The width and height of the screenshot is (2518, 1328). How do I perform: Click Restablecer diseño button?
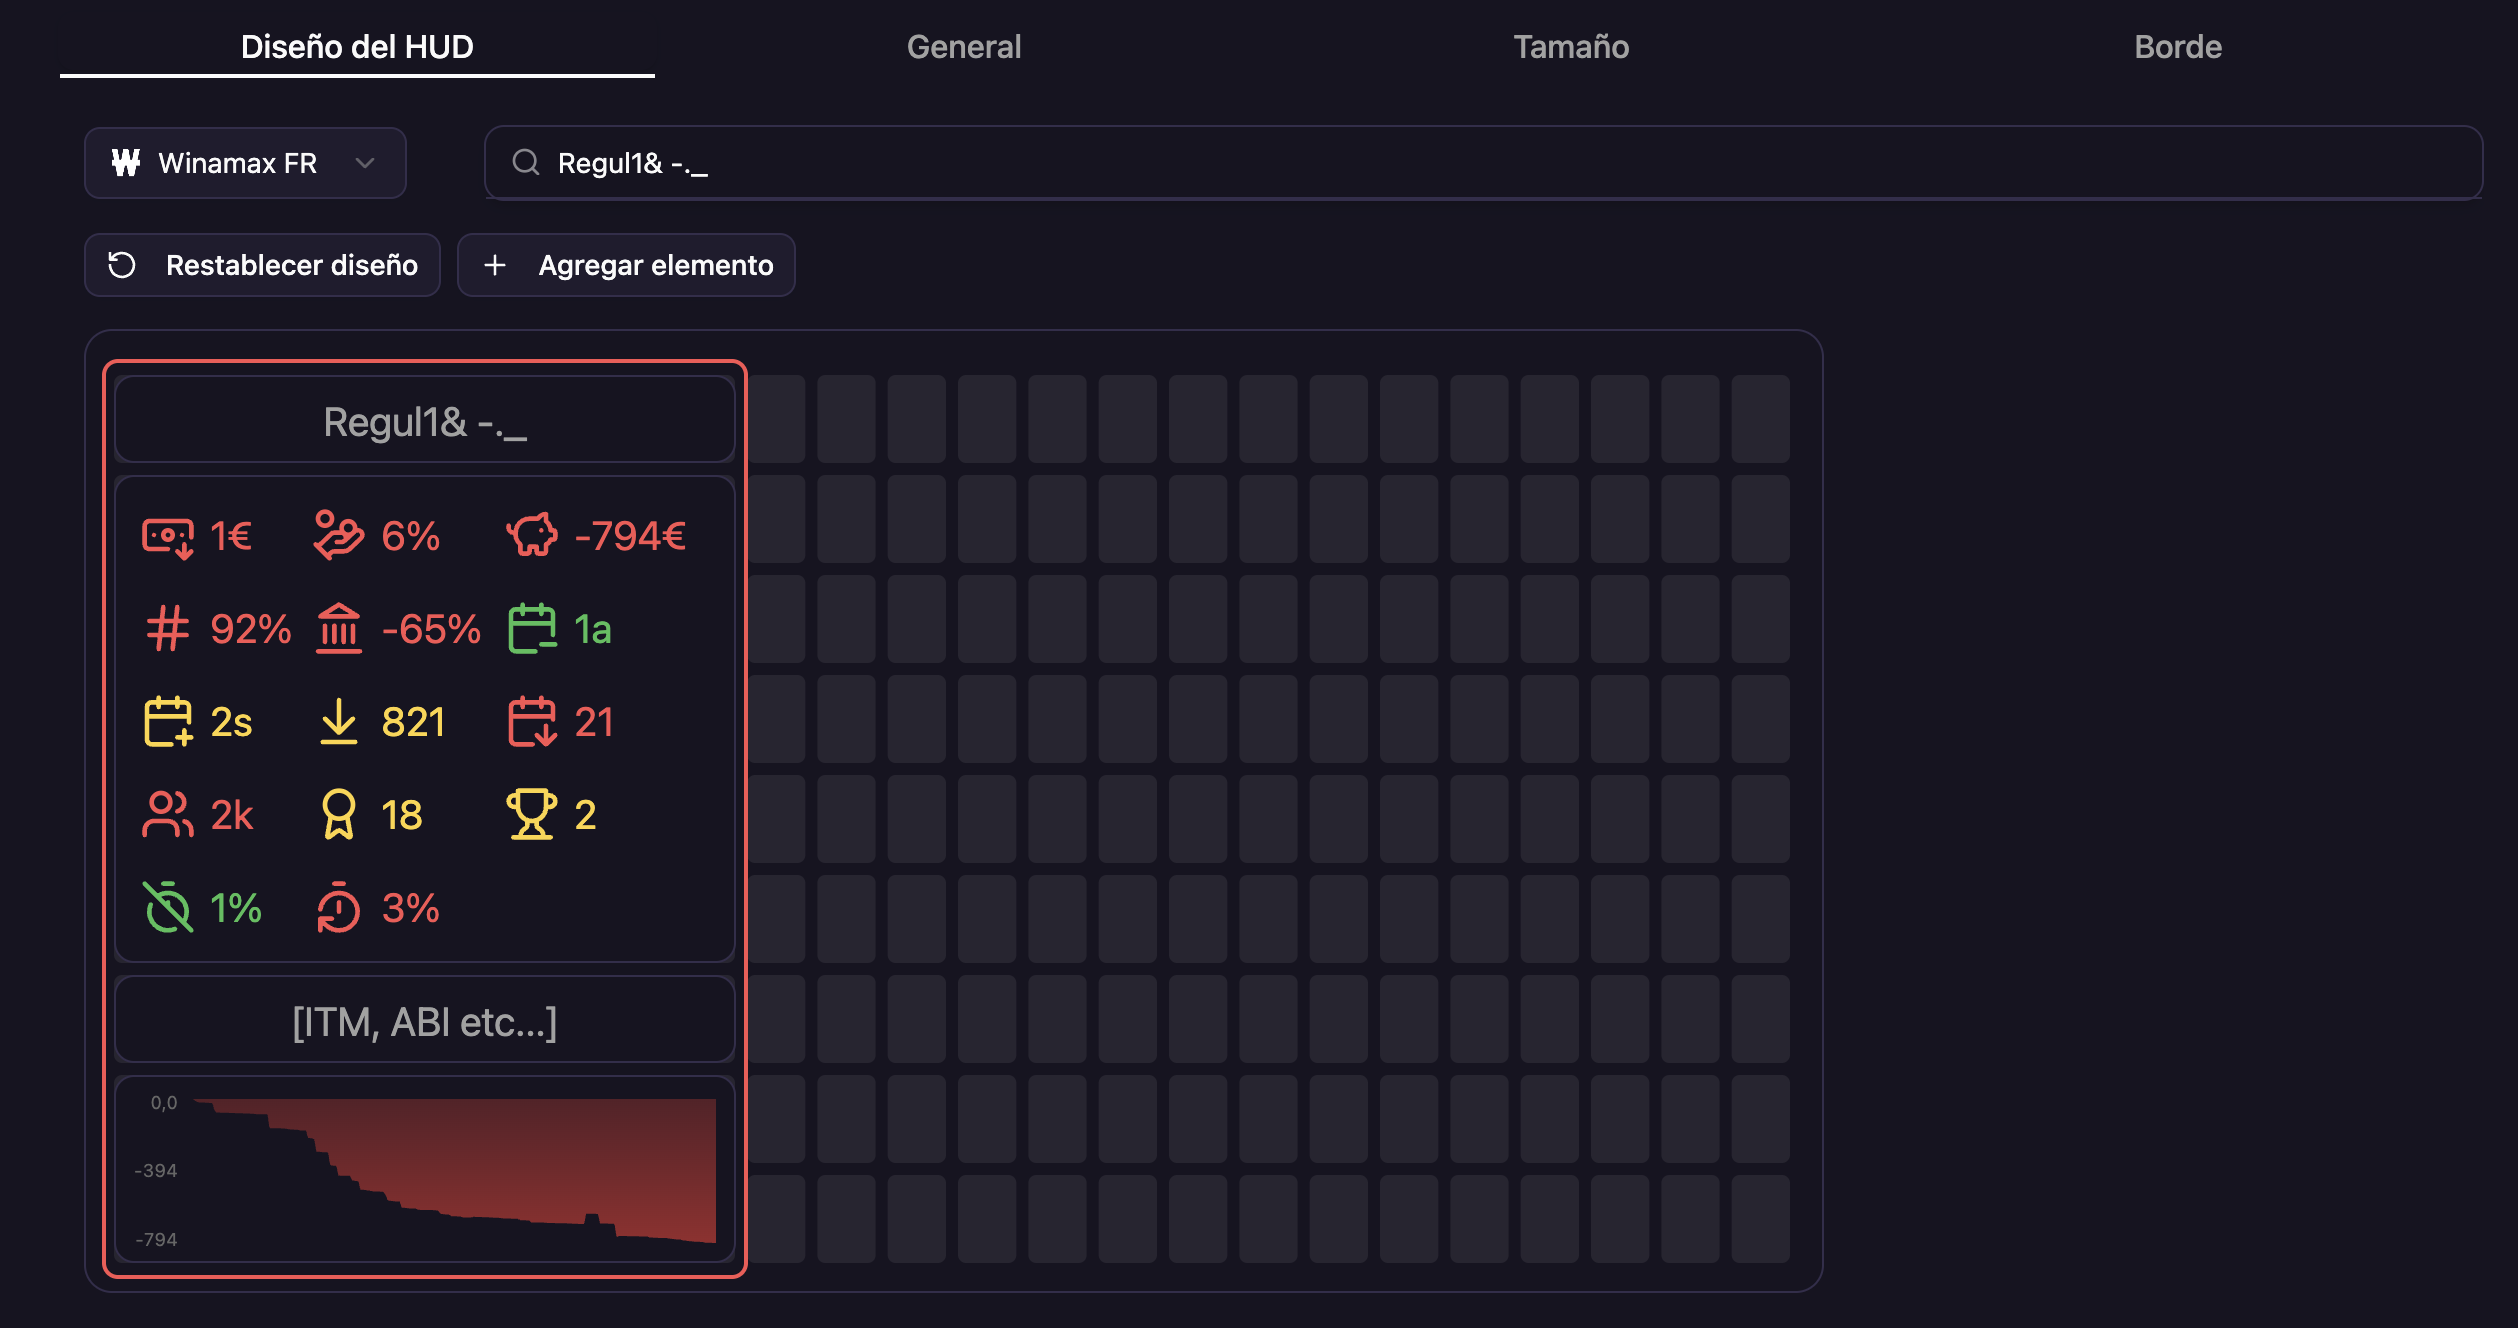click(262, 265)
